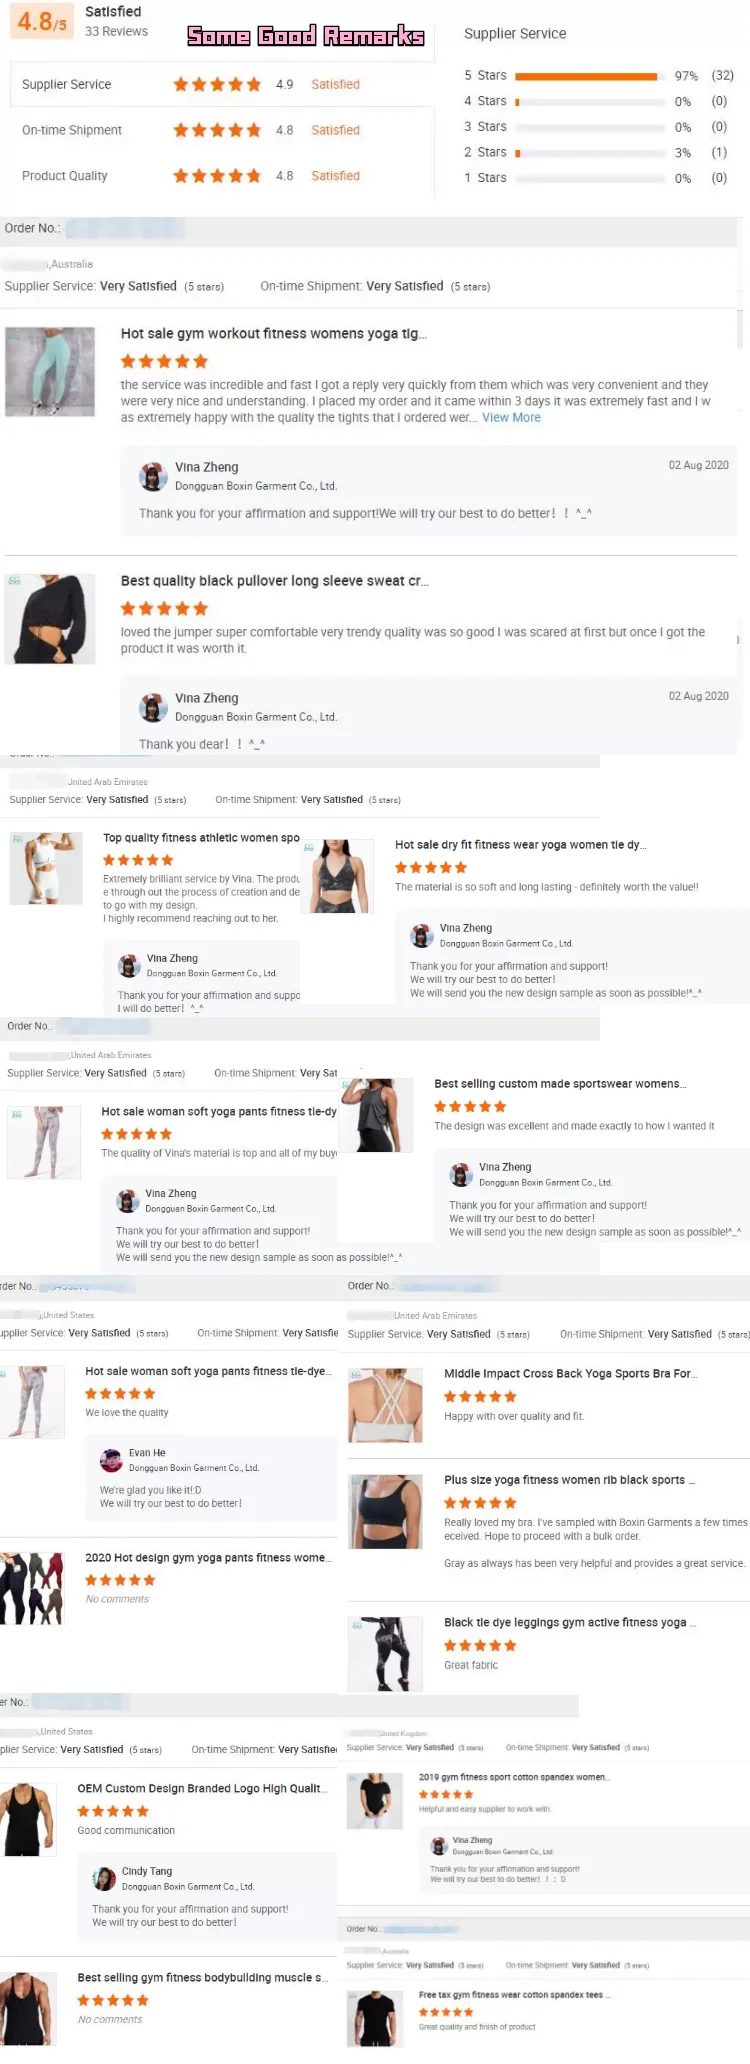The image size is (750, 2064).
Task: Filter reviews by 2 Stars row
Action: click(x=596, y=153)
